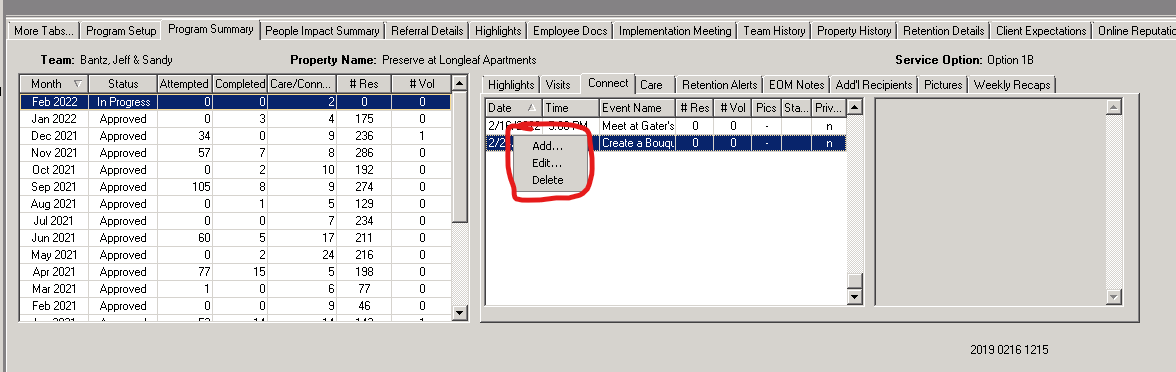
Task: Select the Program Summary tab
Action: pos(211,29)
